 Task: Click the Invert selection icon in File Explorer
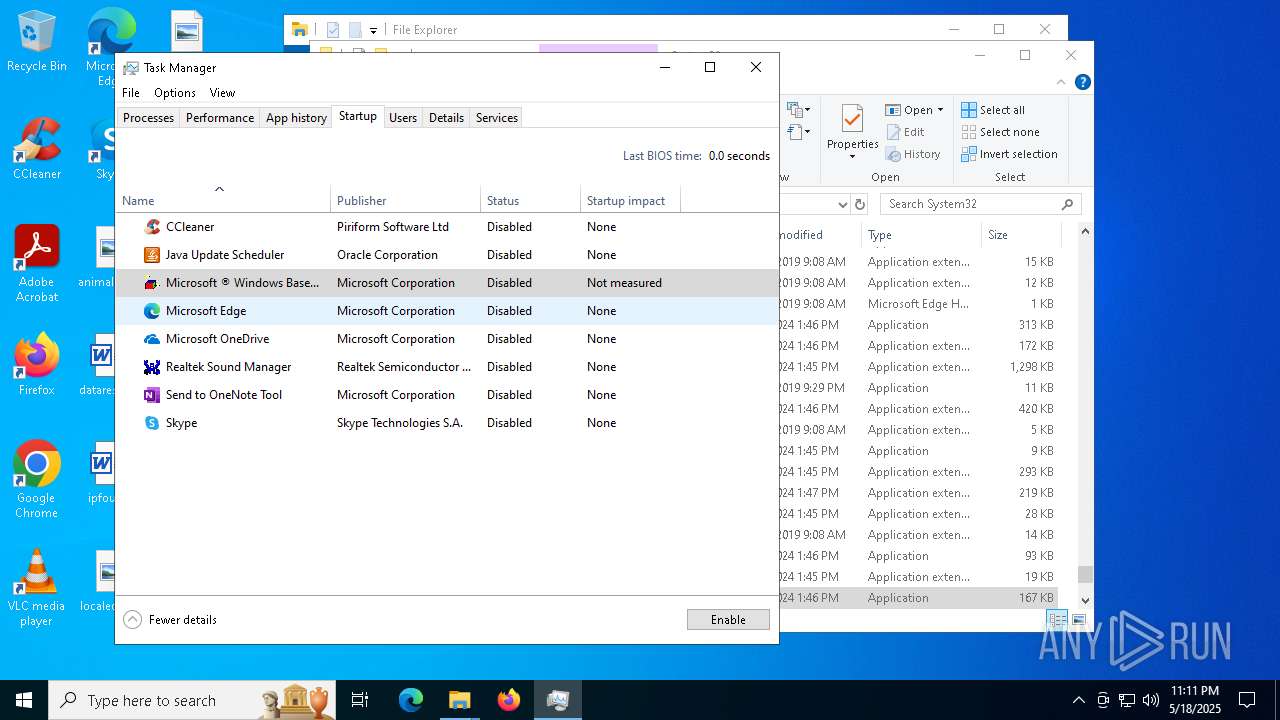point(969,154)
